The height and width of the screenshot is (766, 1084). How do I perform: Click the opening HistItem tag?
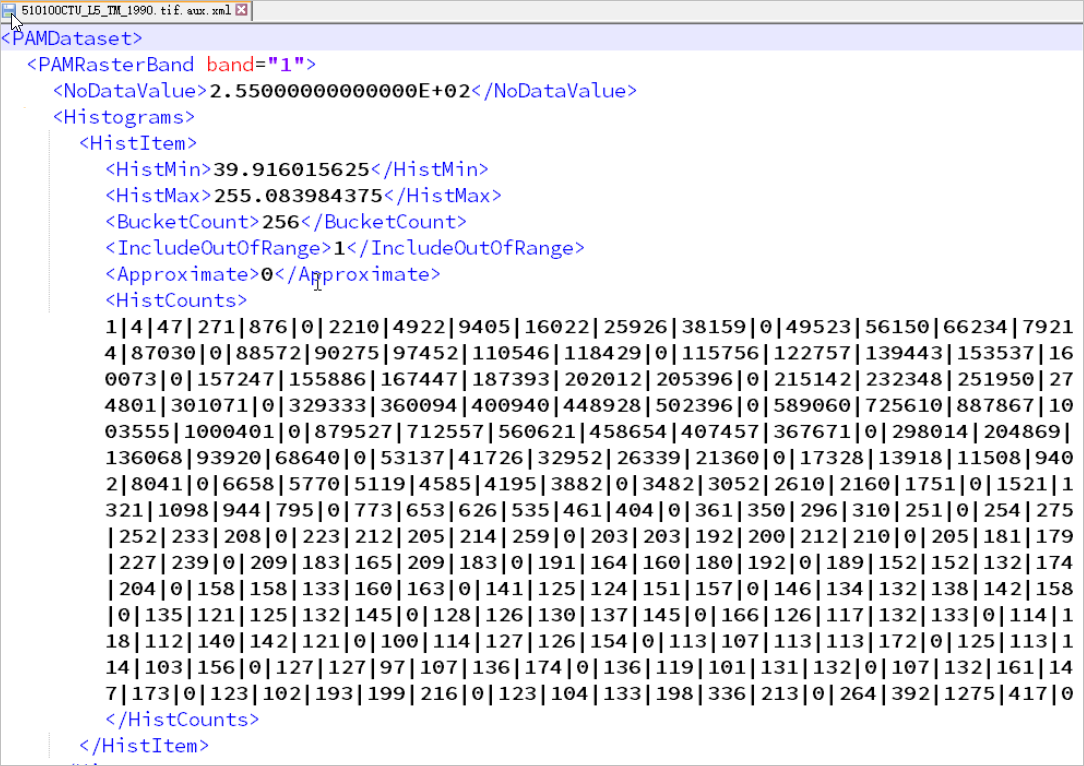138,143
